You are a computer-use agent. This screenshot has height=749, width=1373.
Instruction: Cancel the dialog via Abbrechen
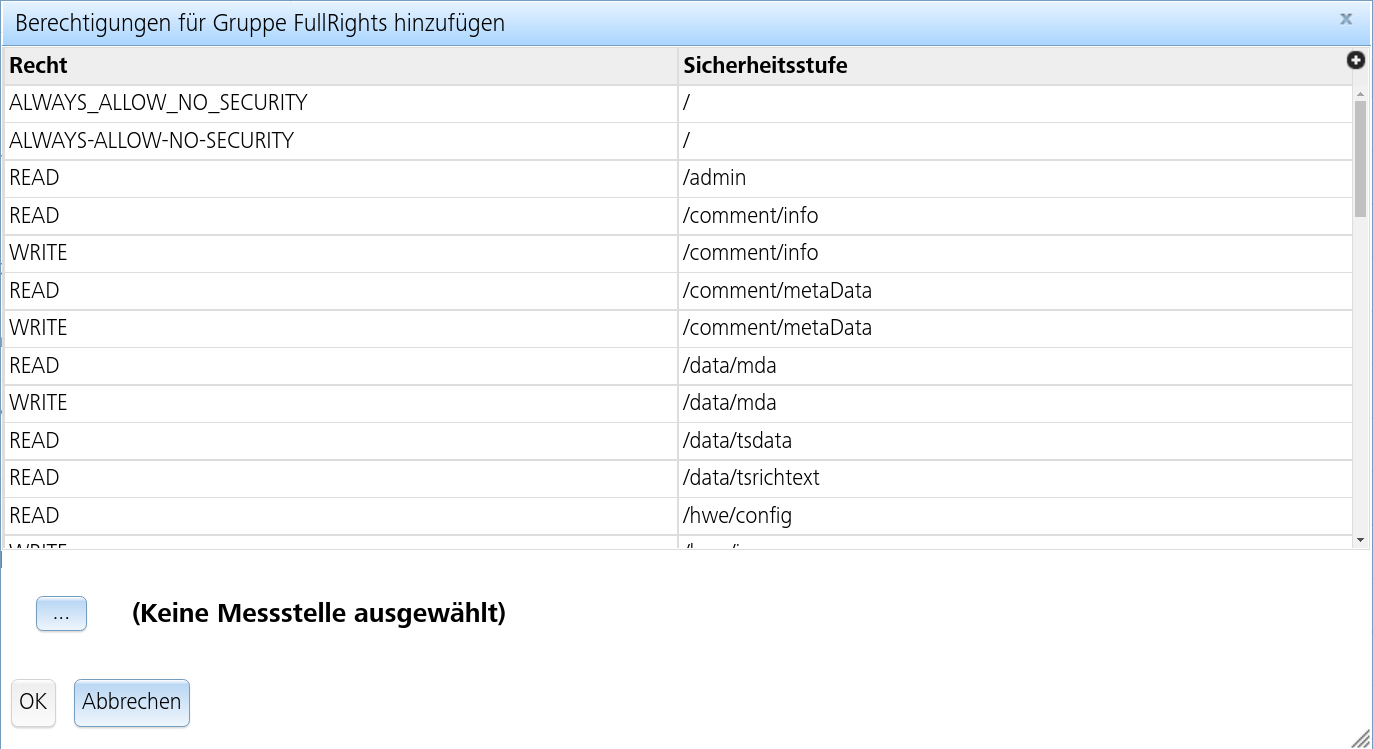point(131,702)
